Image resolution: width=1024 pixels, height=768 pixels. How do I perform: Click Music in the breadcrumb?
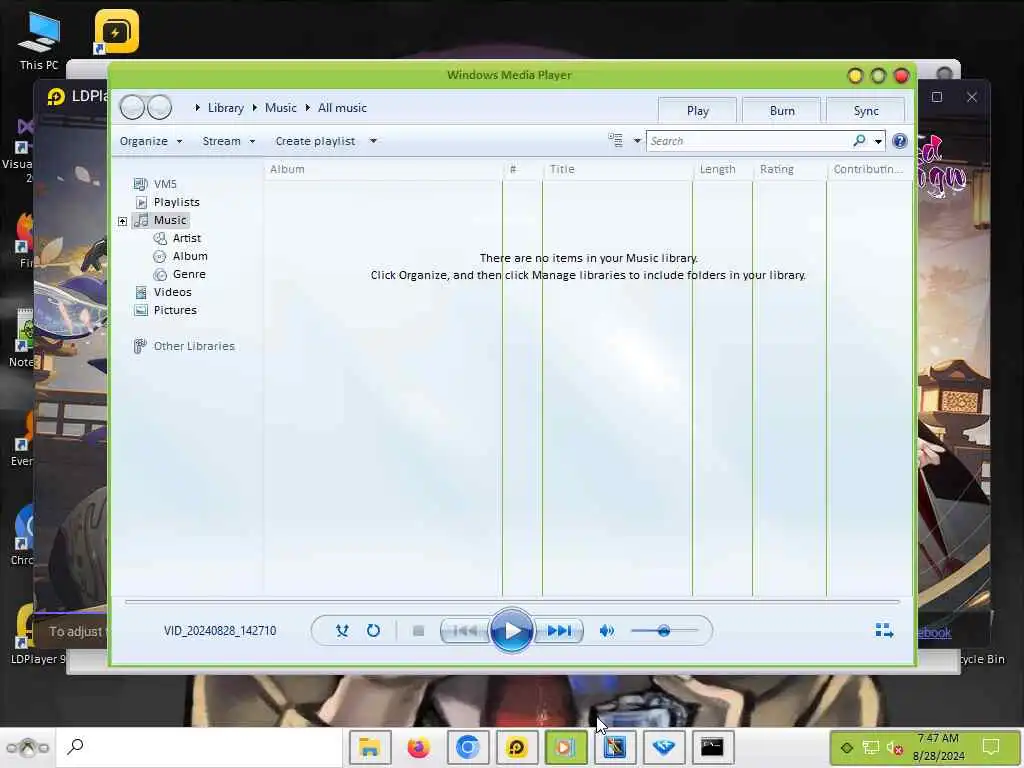click(x=281, y=108)
